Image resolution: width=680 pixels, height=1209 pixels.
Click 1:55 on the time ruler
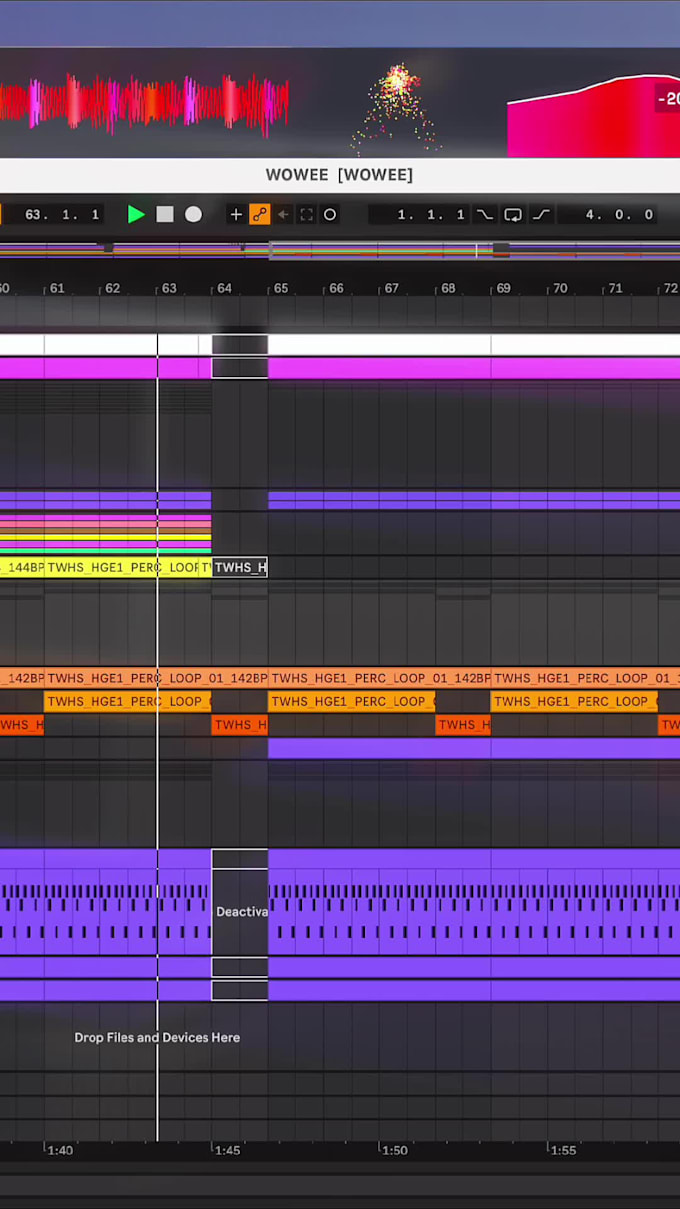pyautogui.click(x=563, y=1150)
